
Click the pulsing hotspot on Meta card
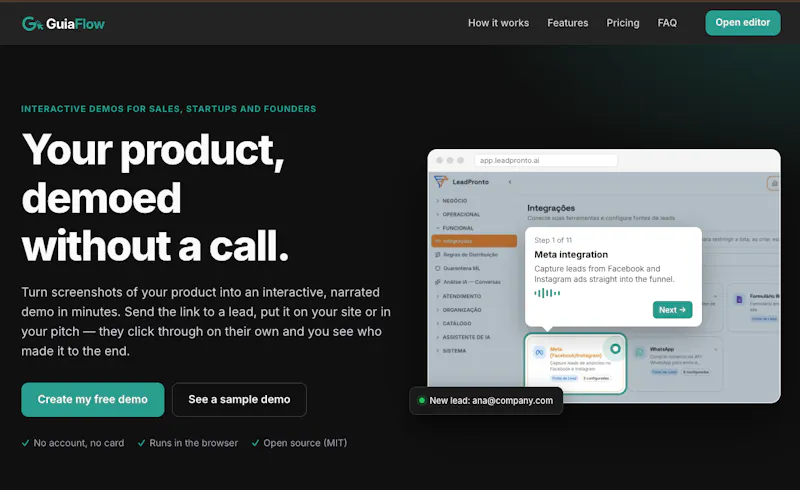tap(615, 349)
